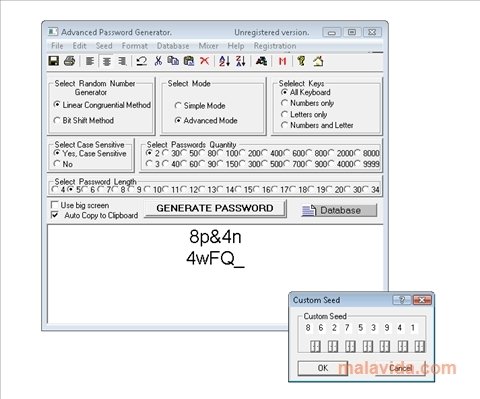480x399 pixels.
Task: Click the Database button beside Generate Password
Action: pos(339,210)
